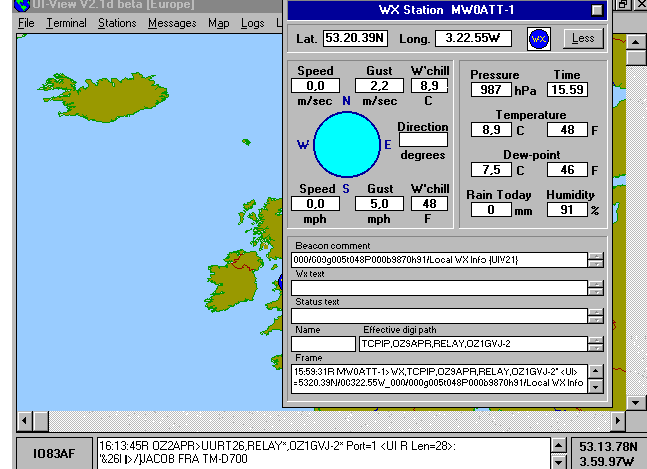Click the map's horizontal scroll right arrow

[618, 420]
